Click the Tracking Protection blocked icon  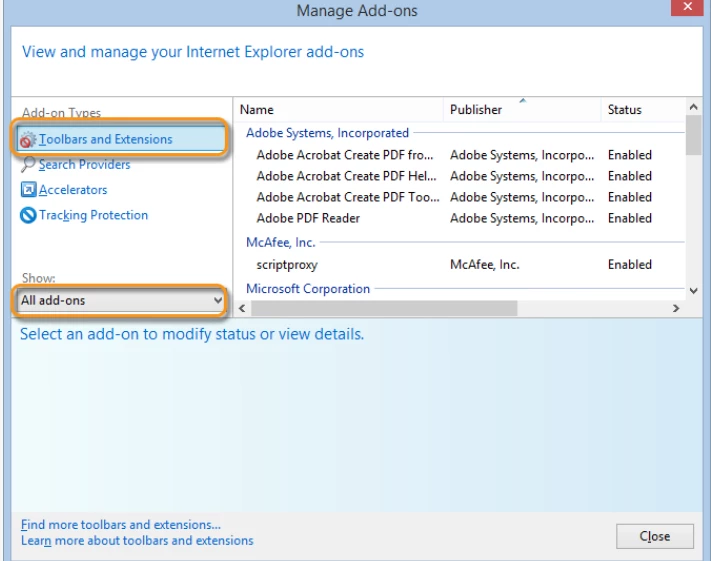[x=28, y=215]
